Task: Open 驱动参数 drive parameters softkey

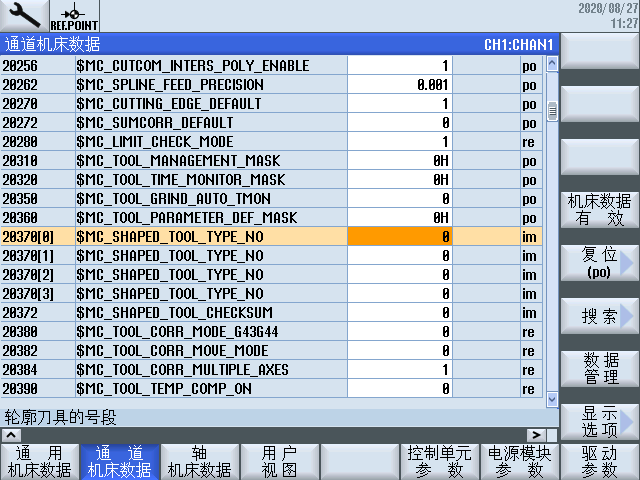Action: coord(599,461)
